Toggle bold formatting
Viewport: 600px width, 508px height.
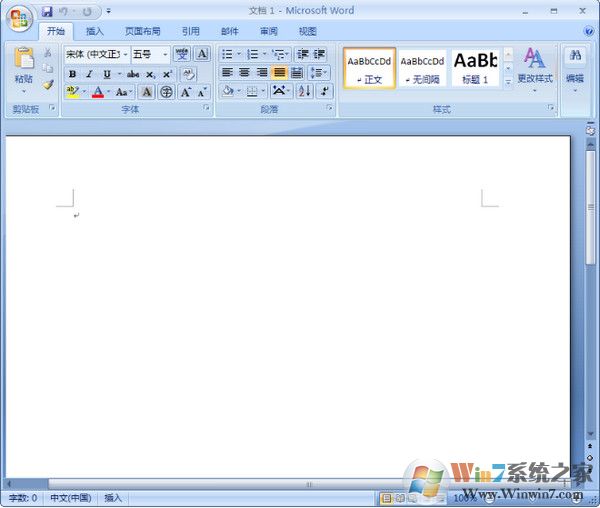tap(72, 74)
